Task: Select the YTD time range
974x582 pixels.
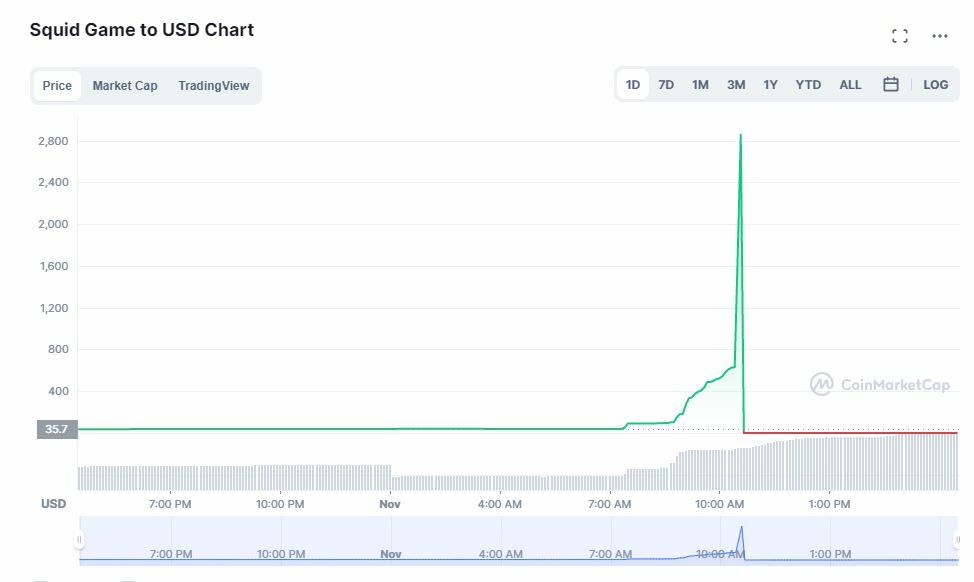Action: pyautogui.click(x=808, y=85)
